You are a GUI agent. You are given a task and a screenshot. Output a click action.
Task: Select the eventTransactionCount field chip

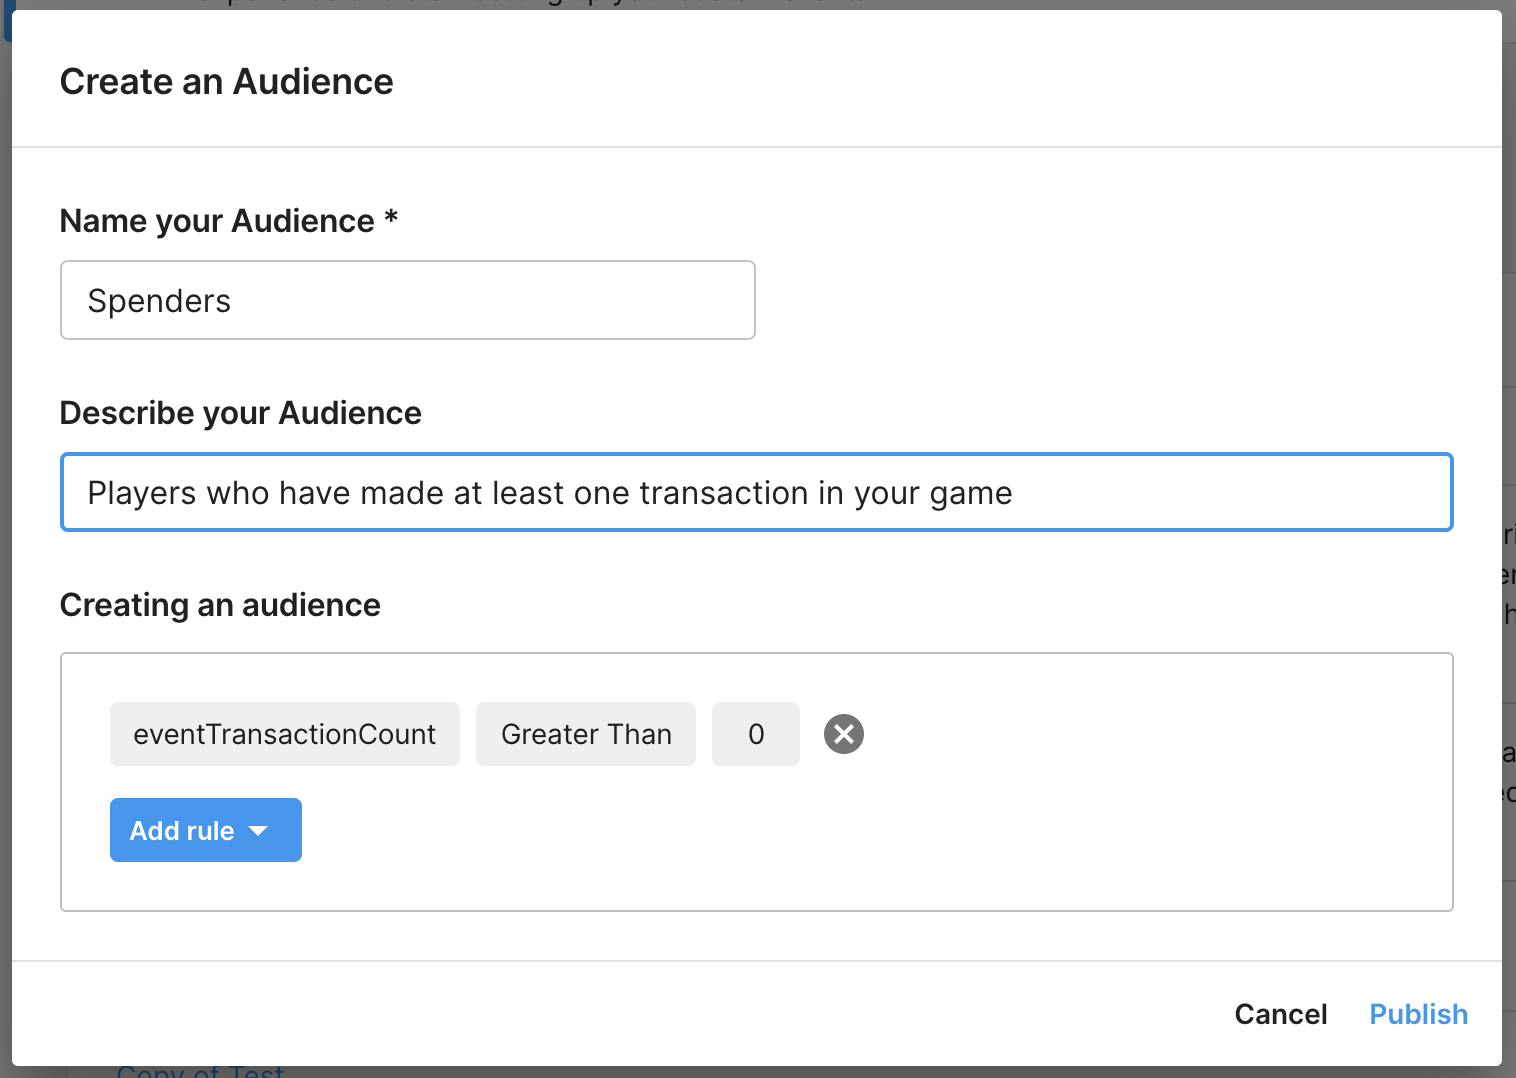pos(284,734)
